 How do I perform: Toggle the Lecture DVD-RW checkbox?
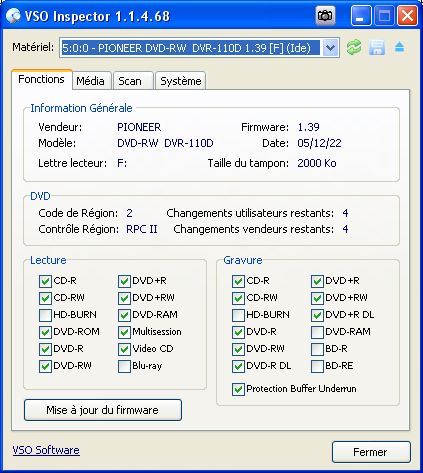coord(45,366)
